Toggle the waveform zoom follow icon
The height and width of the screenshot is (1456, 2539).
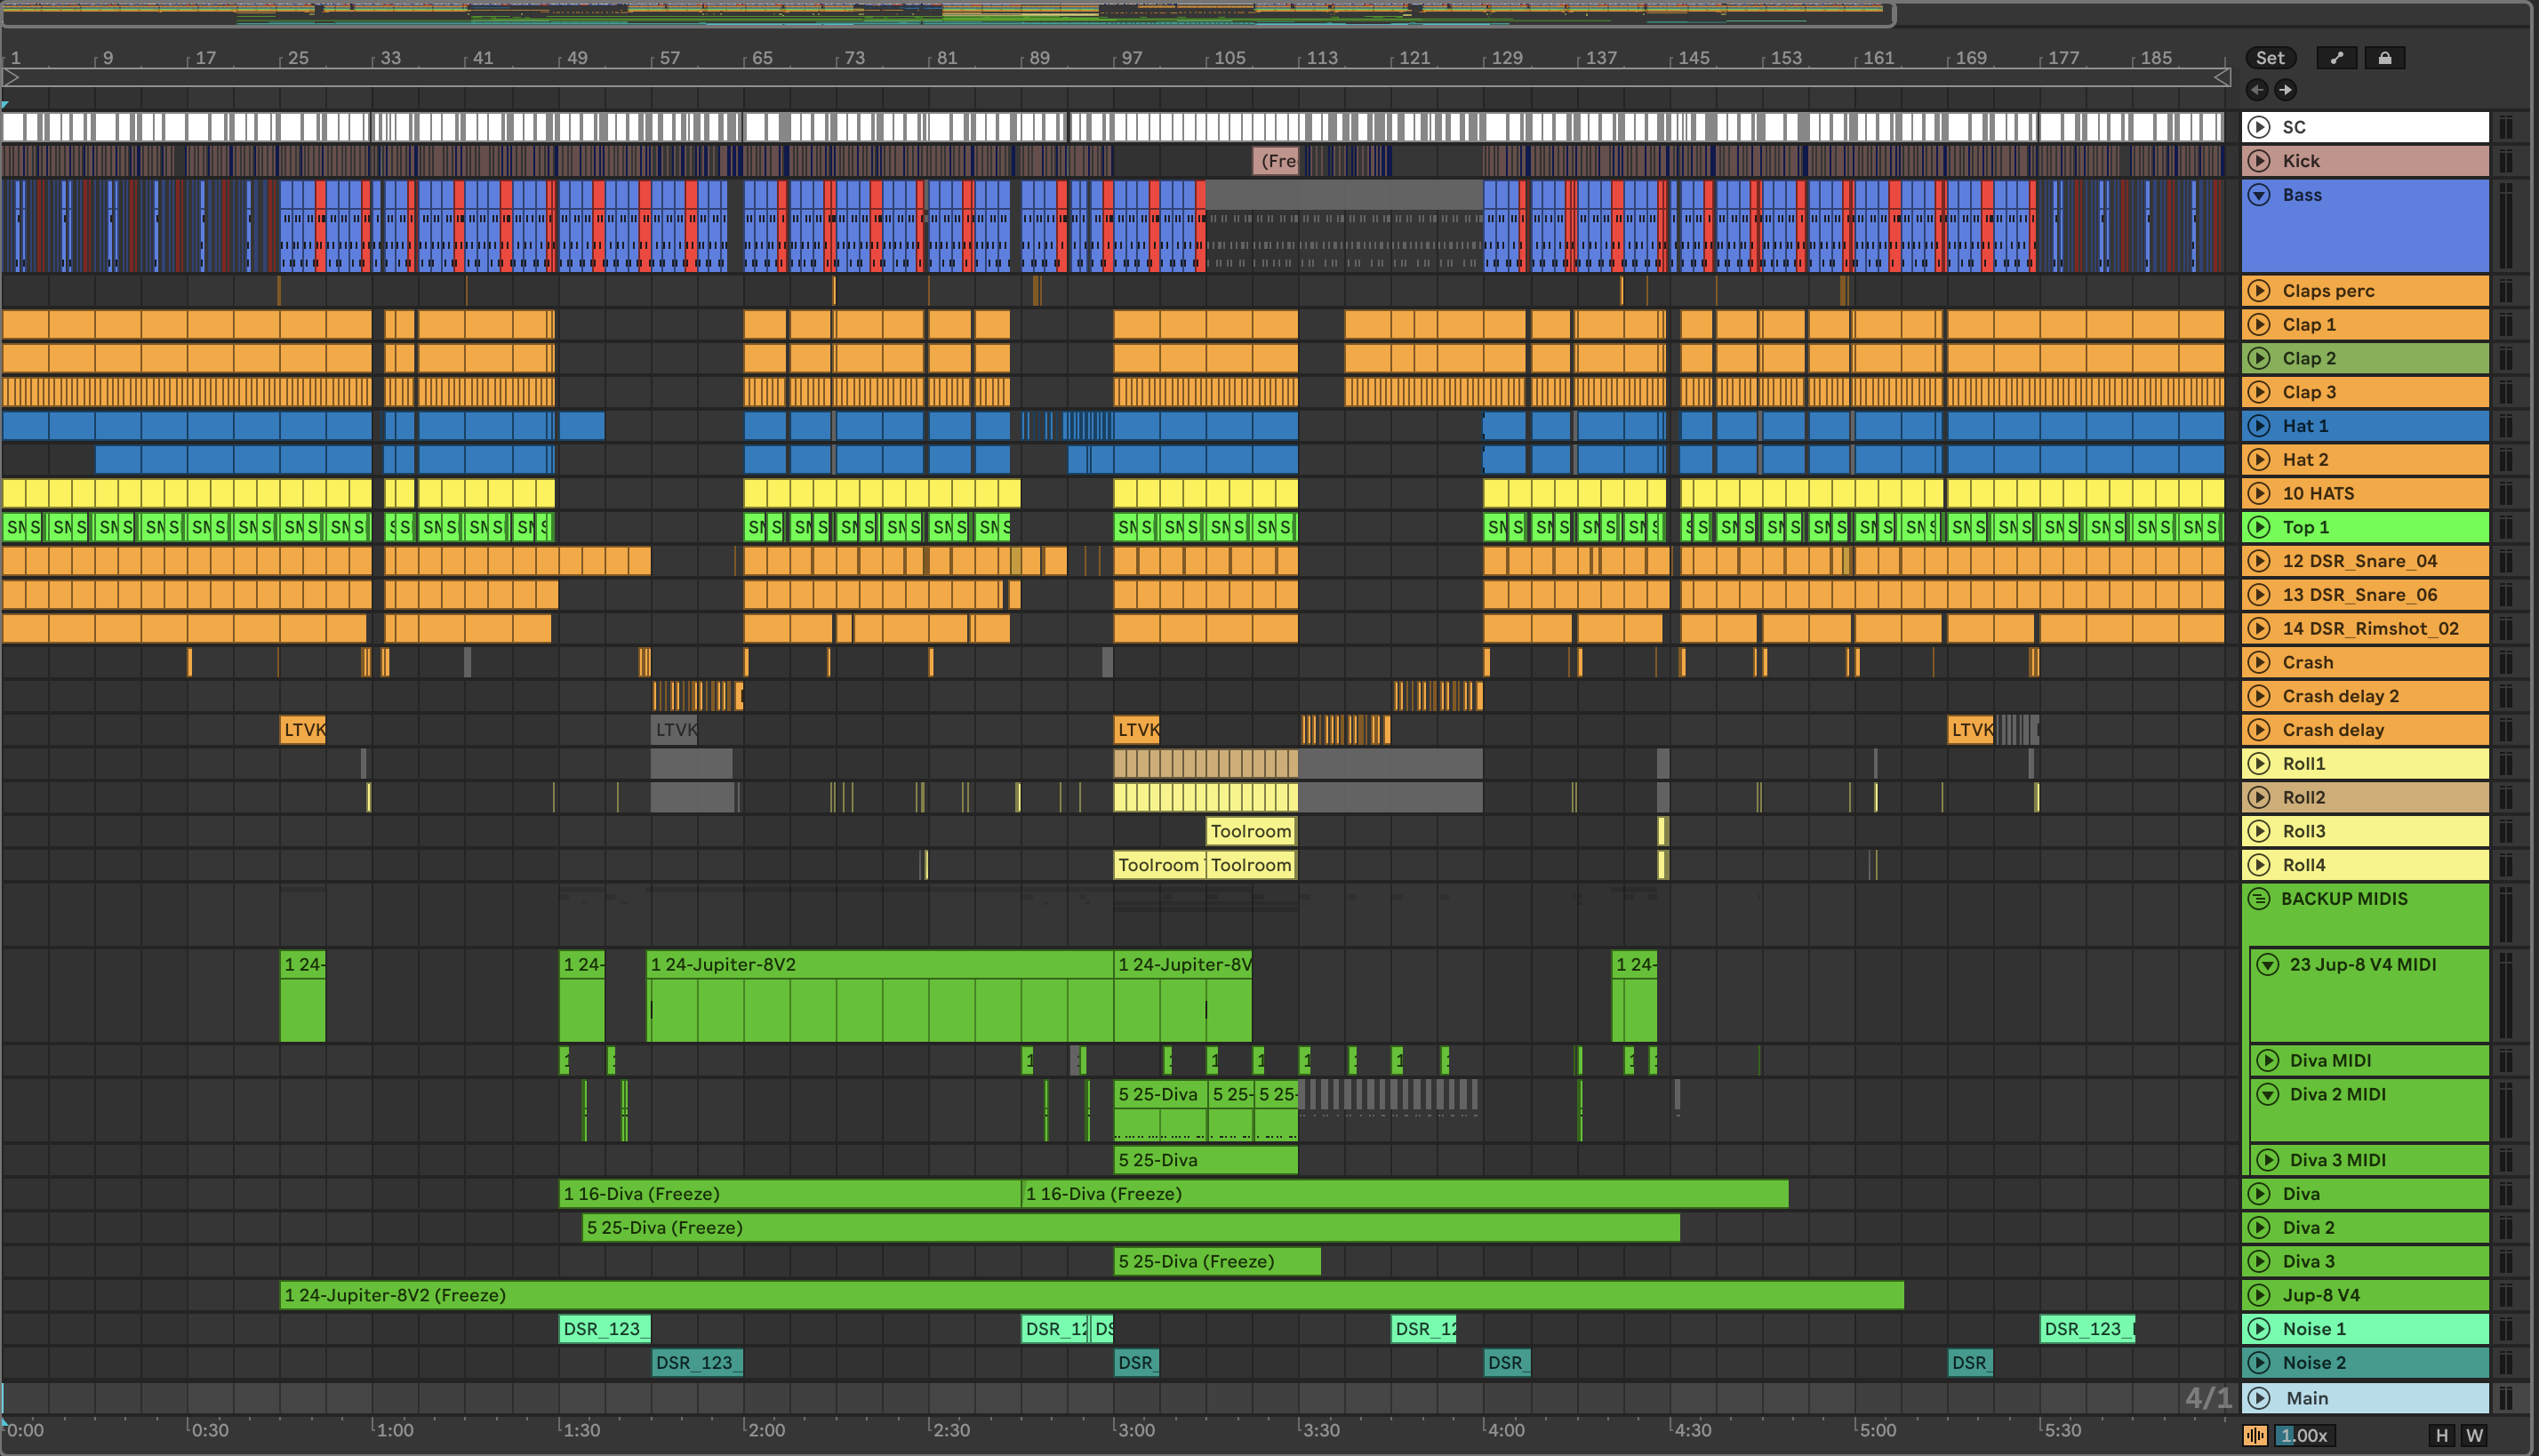(2255, 1436)
